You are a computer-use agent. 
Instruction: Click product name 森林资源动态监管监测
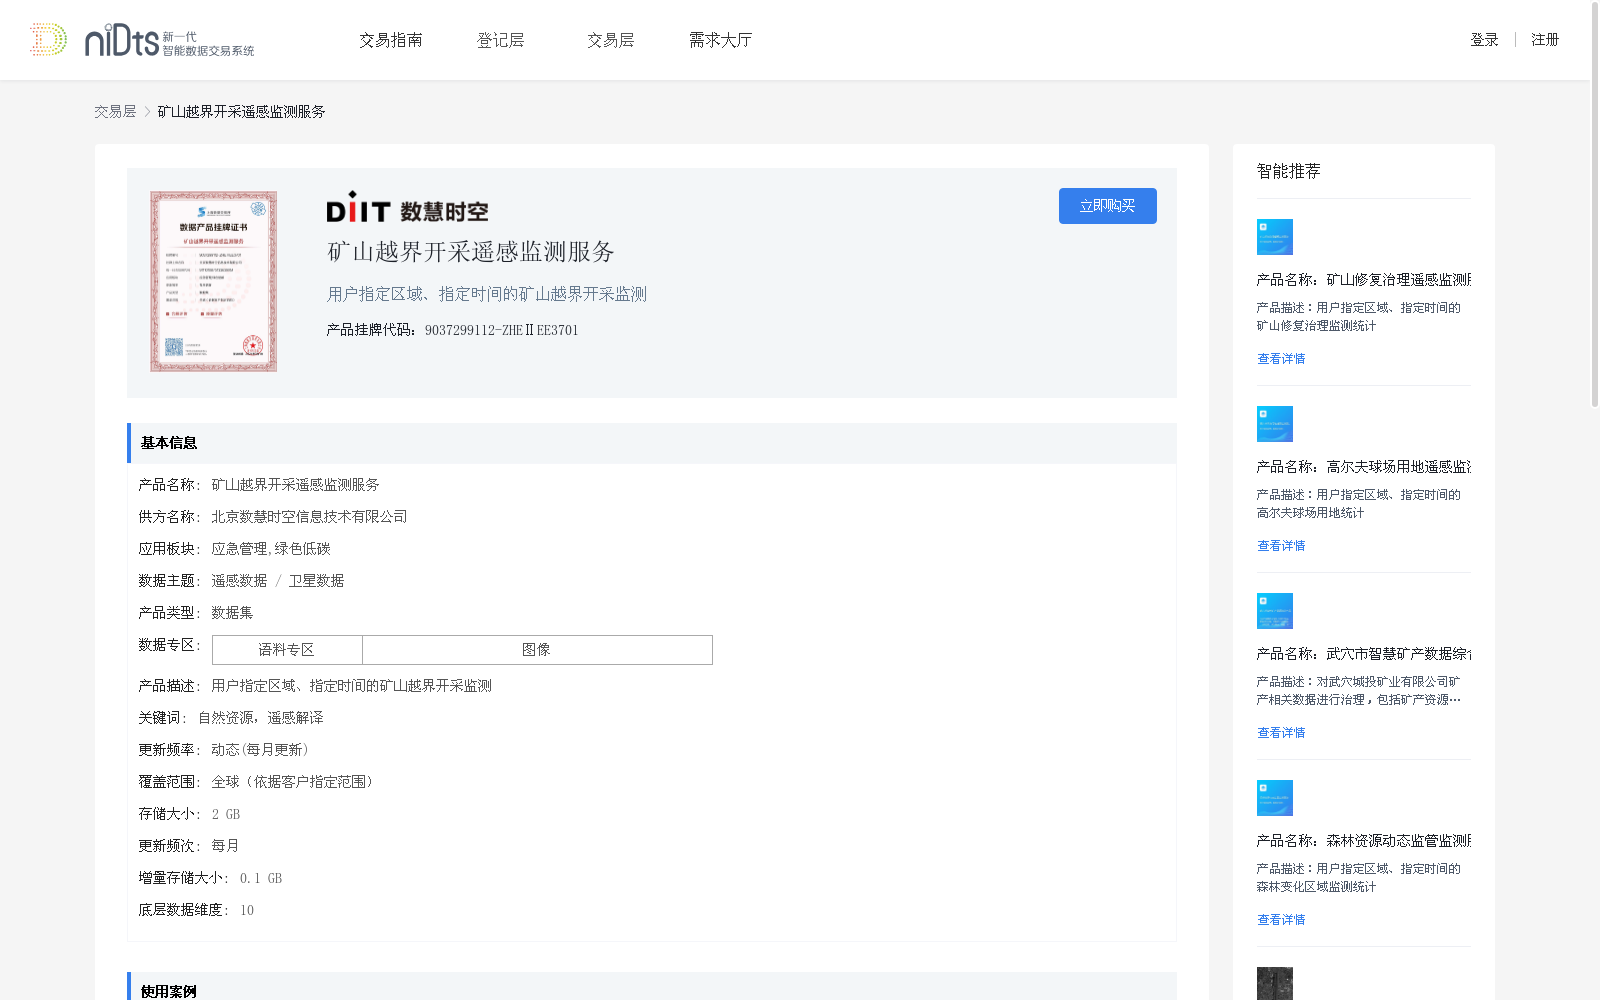(1364, 841)
